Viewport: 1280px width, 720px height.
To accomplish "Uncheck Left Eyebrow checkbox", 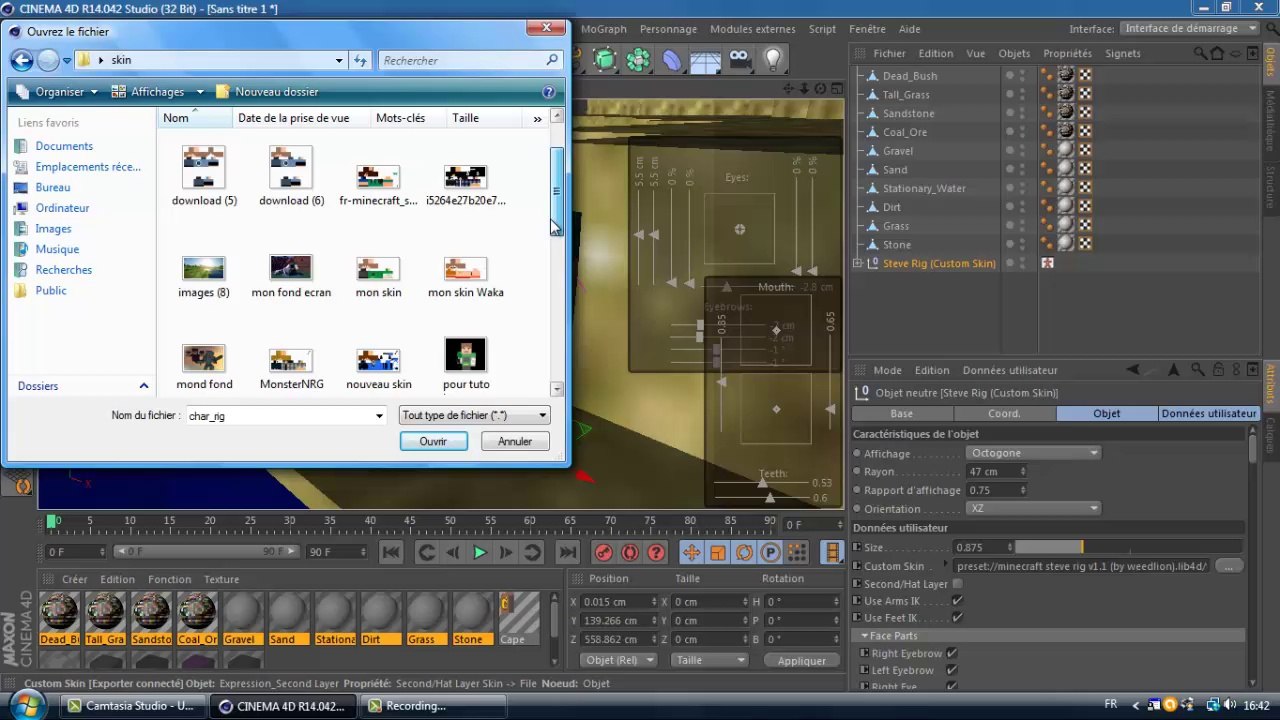I will 951,670.
